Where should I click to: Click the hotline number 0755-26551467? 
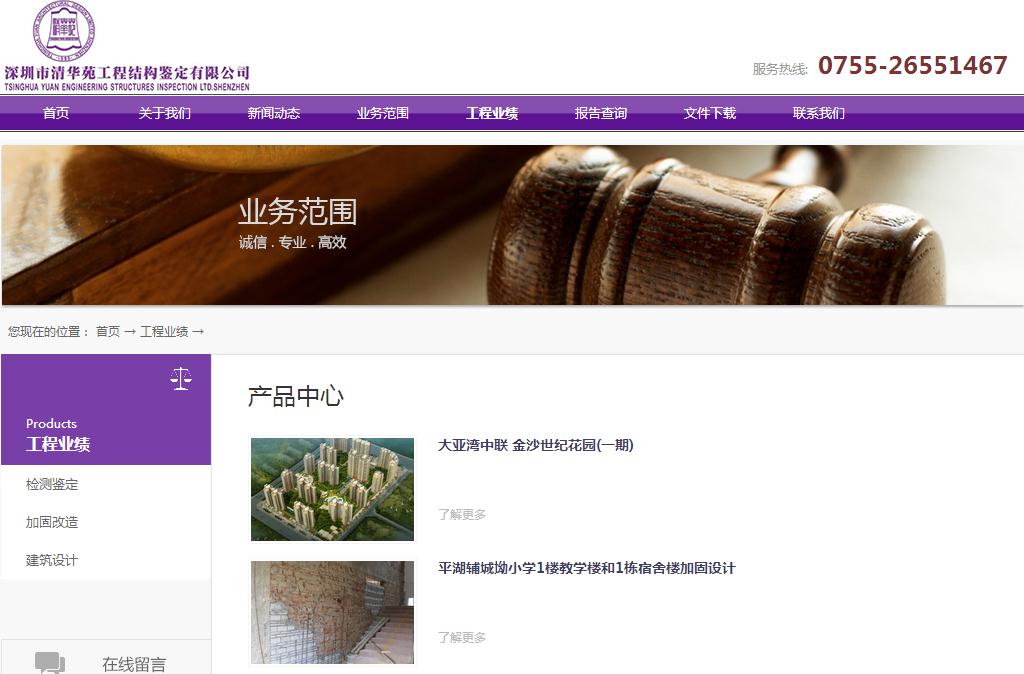pyautogui.click(x=912, y=65)
